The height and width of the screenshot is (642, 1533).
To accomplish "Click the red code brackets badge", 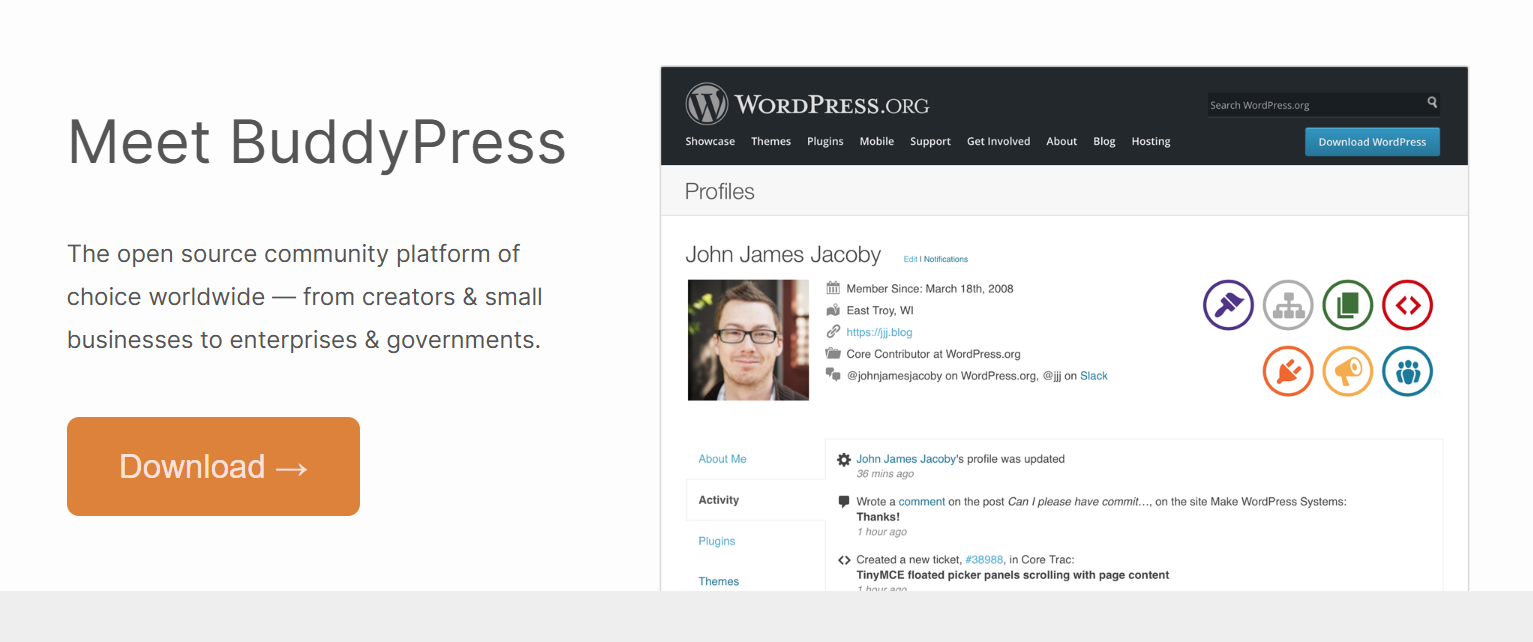I will pyautogui.click(x=1408, y=305).
